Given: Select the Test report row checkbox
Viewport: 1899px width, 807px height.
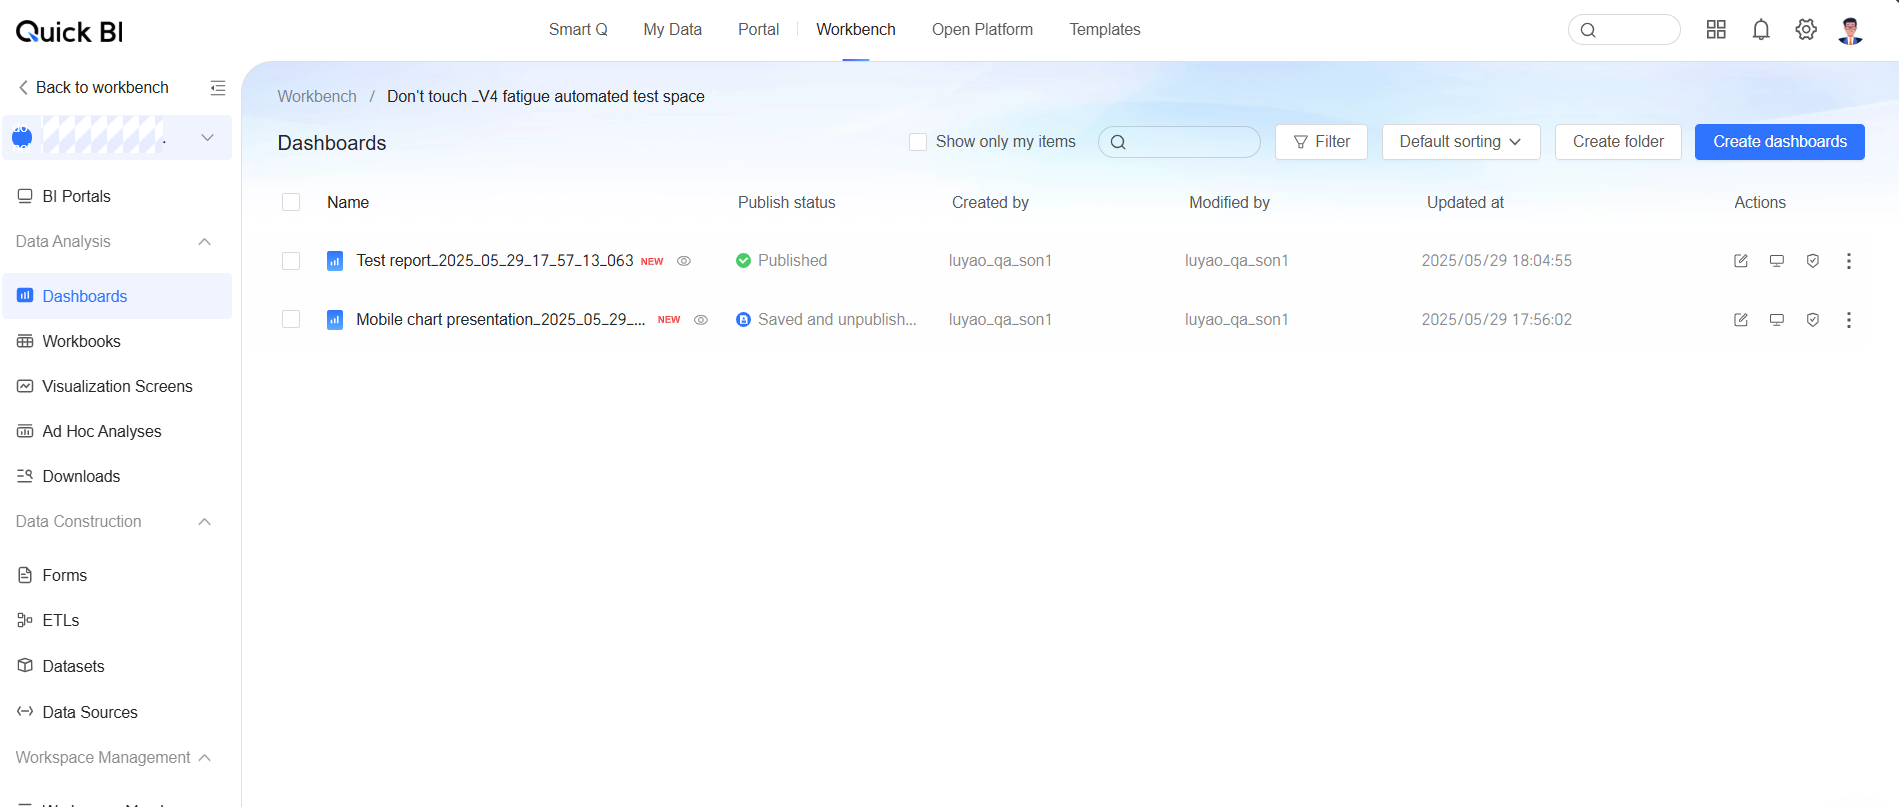Looking at the screenshot, I should (291, 261).
